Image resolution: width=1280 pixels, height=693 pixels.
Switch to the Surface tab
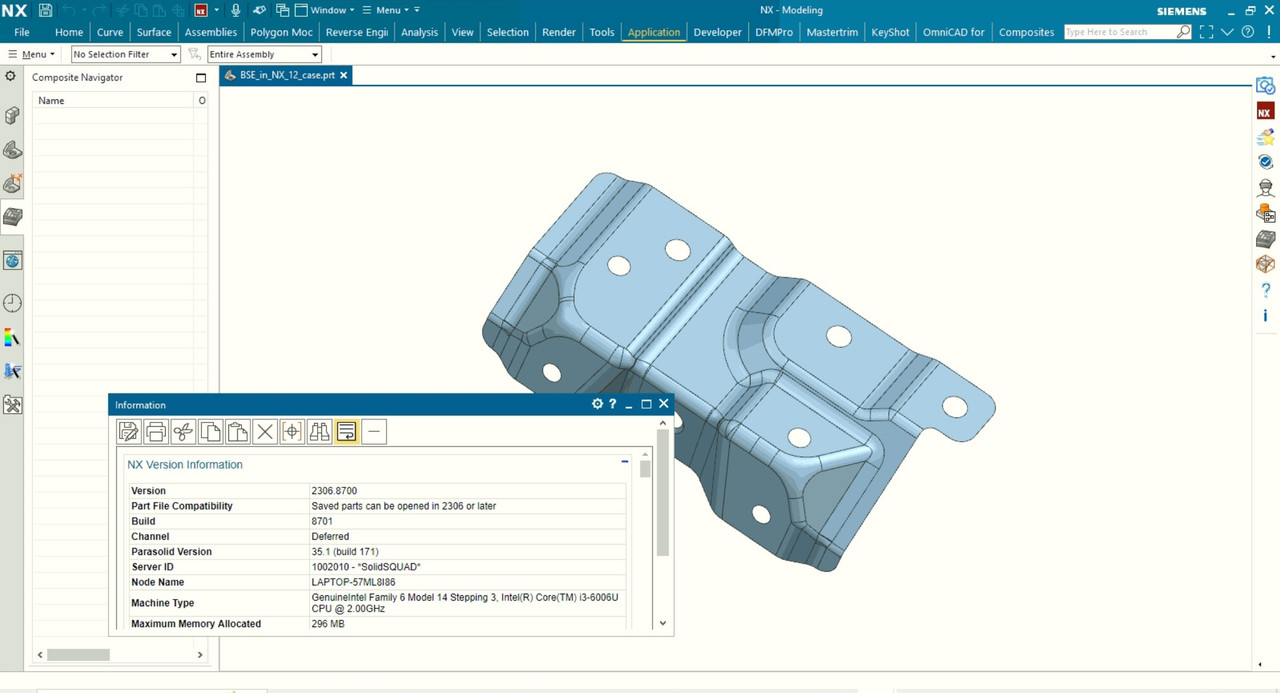pyautogui.click(x=154, y=32)
